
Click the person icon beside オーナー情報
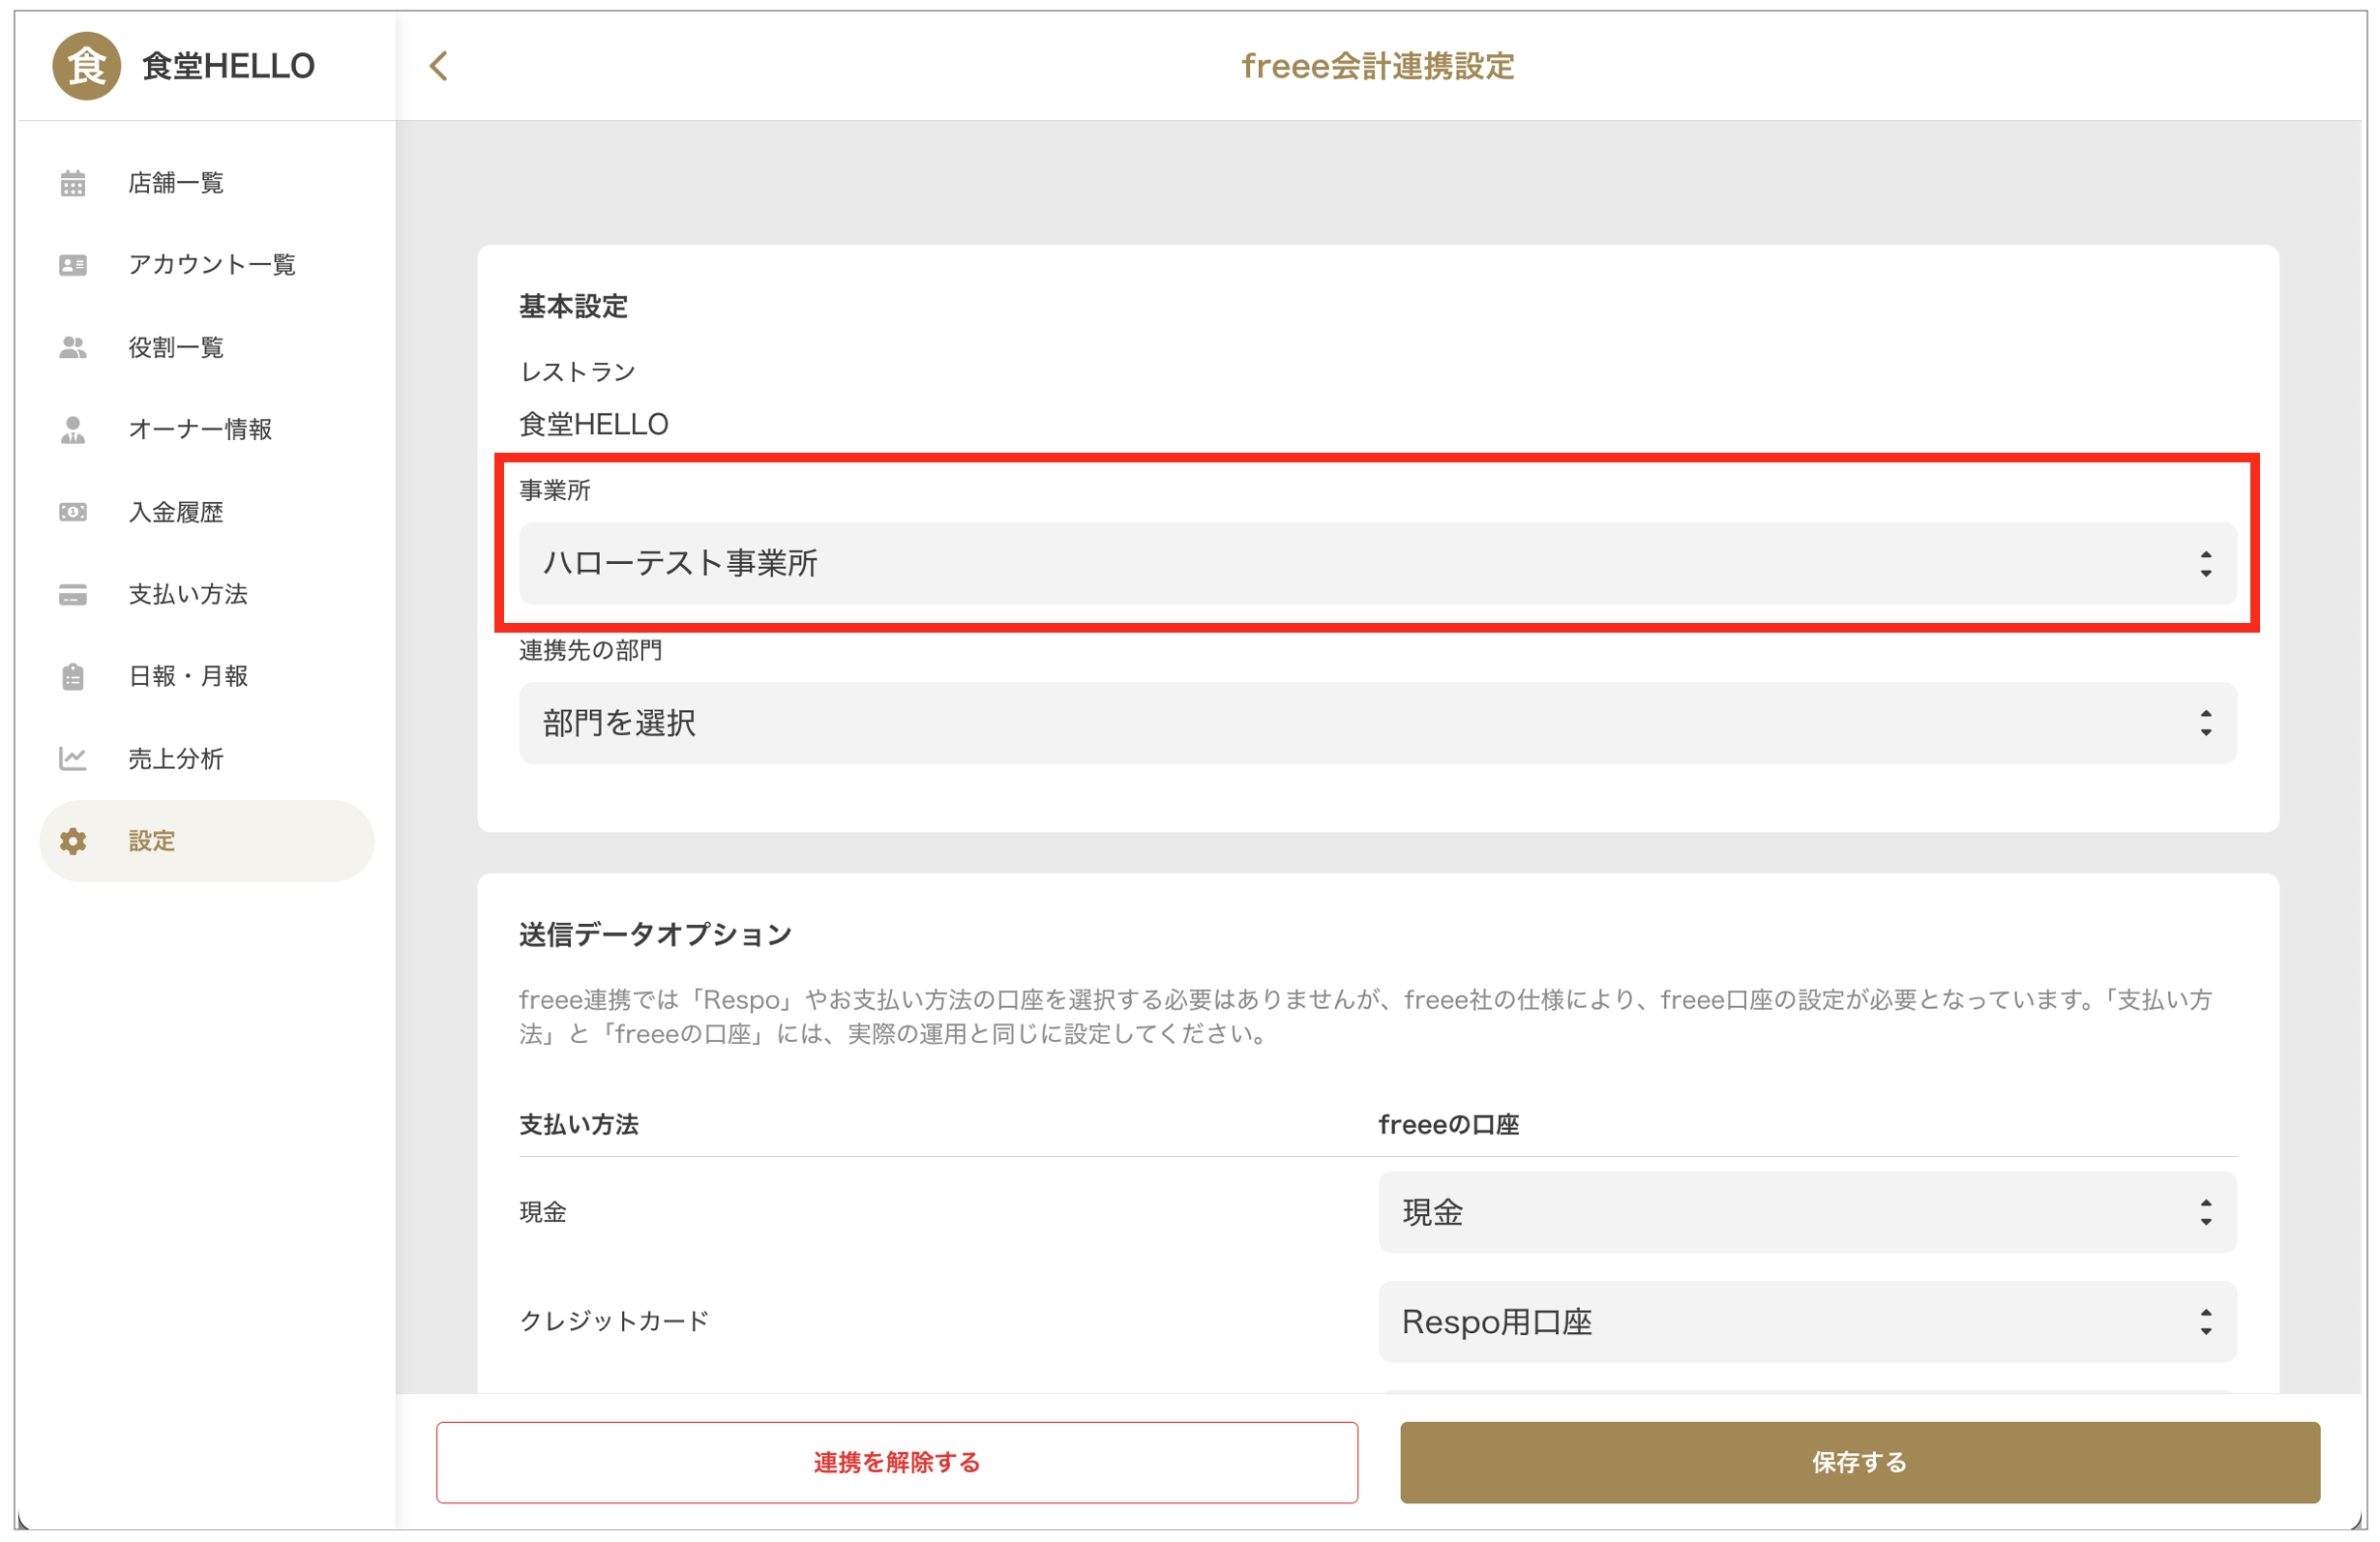(73, 430)
